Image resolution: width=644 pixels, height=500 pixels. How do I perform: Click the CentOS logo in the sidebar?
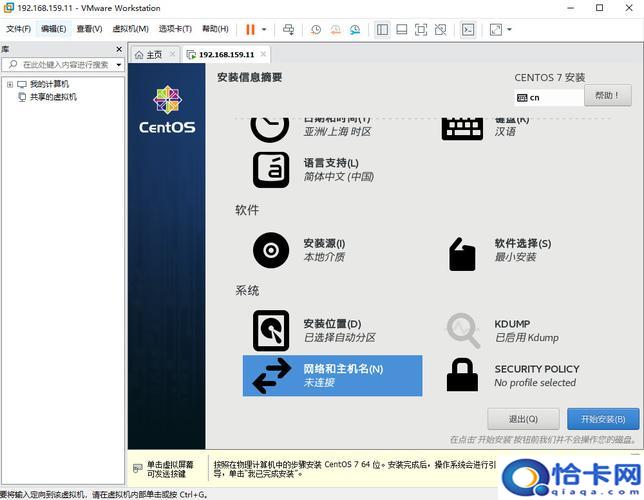(x=167, y=109)
